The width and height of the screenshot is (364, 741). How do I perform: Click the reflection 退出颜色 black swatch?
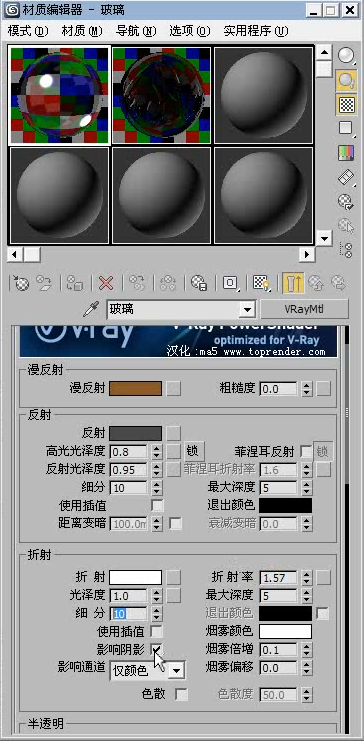pyautogui.click(x=285, y=505)
